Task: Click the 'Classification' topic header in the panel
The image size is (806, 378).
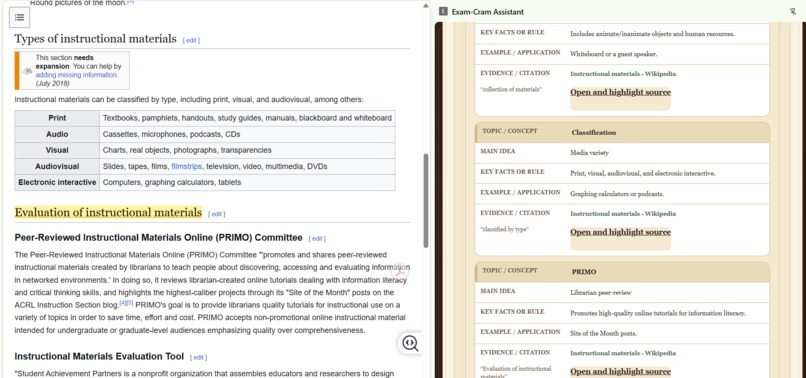Action: [x=594, y=133]
